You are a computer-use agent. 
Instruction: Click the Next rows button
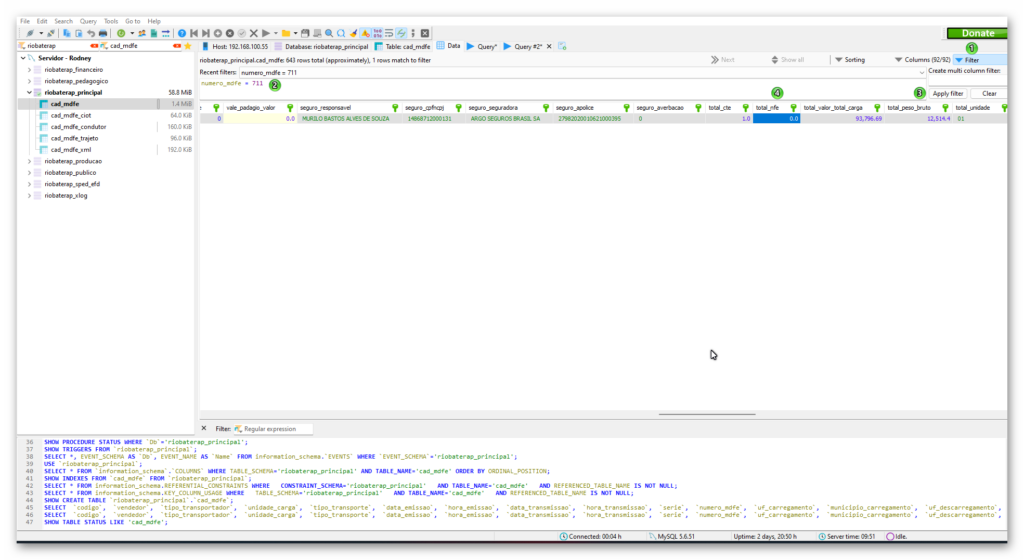pyautogui.click(x=723, y=60)
